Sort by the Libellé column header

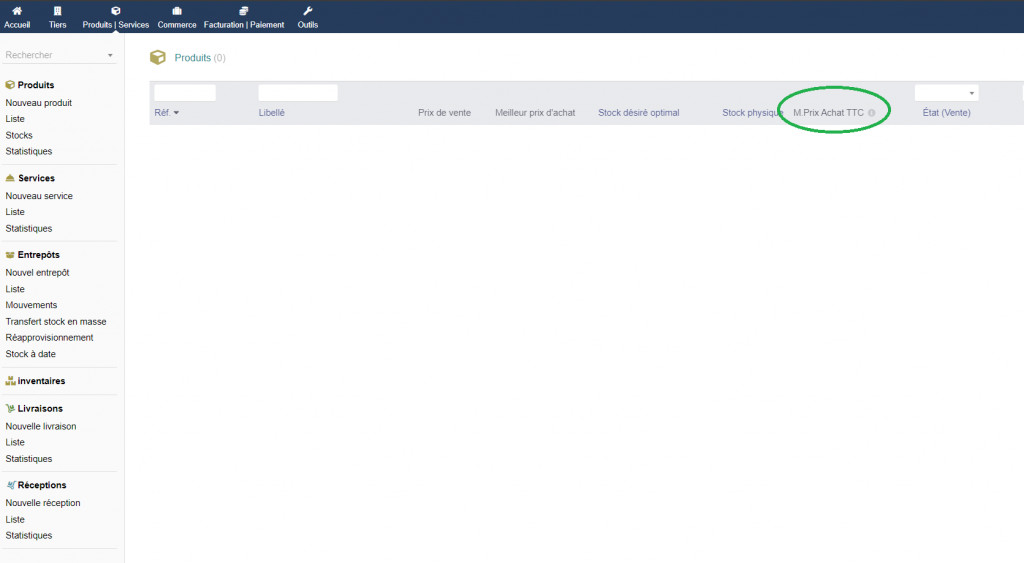[x=272, y=113]
